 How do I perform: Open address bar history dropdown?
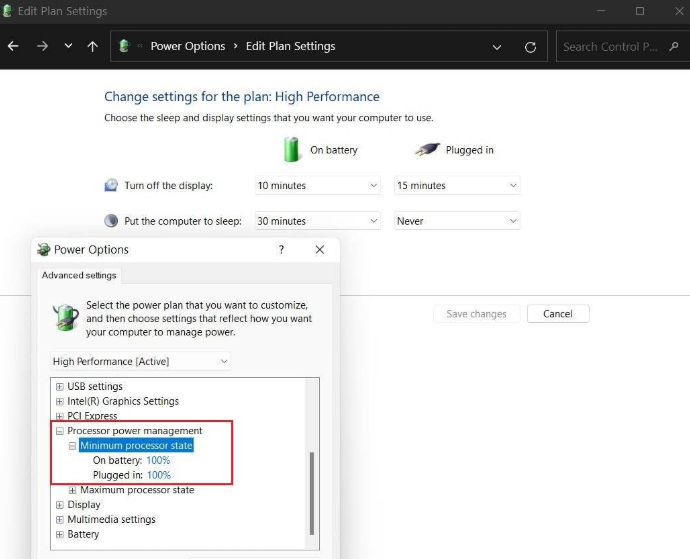point(497,47)
